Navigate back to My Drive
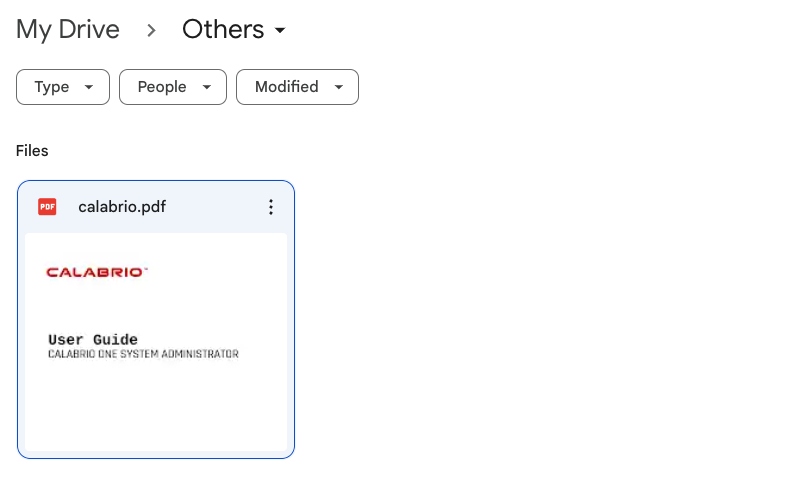Viewport: 790px width, 477px height. pos(68,30)
